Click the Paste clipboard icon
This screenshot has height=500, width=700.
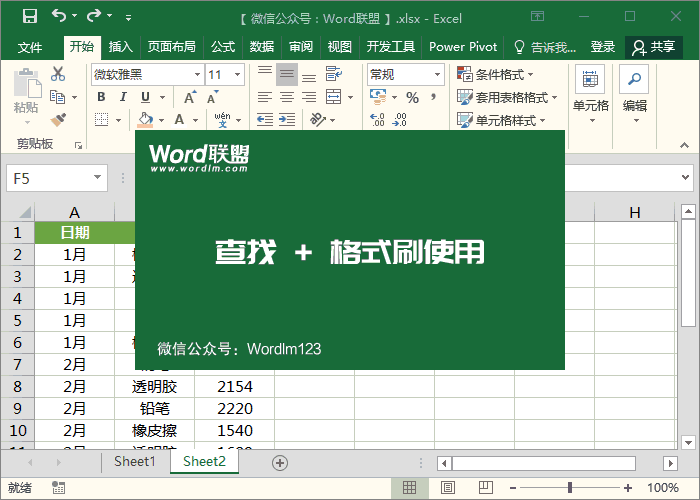click(x=27, y=83)
